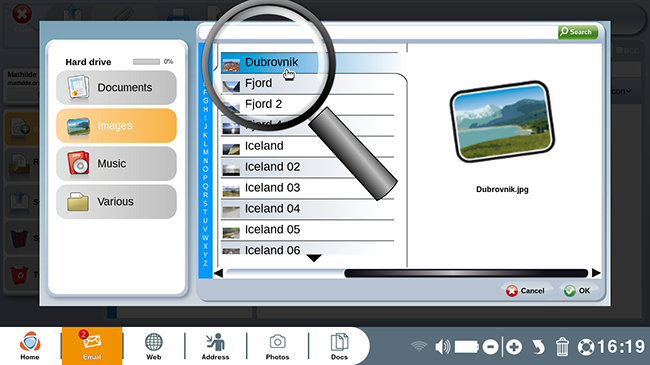The image size is (650, 365).
Task: Click the lifebuoy help icon
Action: pos(586,347)
